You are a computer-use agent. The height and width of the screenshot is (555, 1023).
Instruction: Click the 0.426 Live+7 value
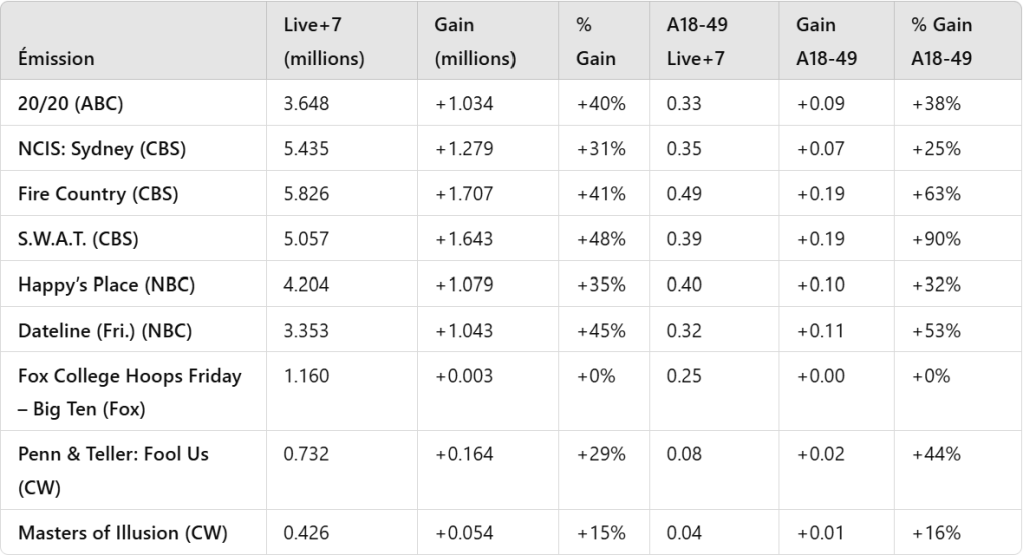(x=306, y=533)
